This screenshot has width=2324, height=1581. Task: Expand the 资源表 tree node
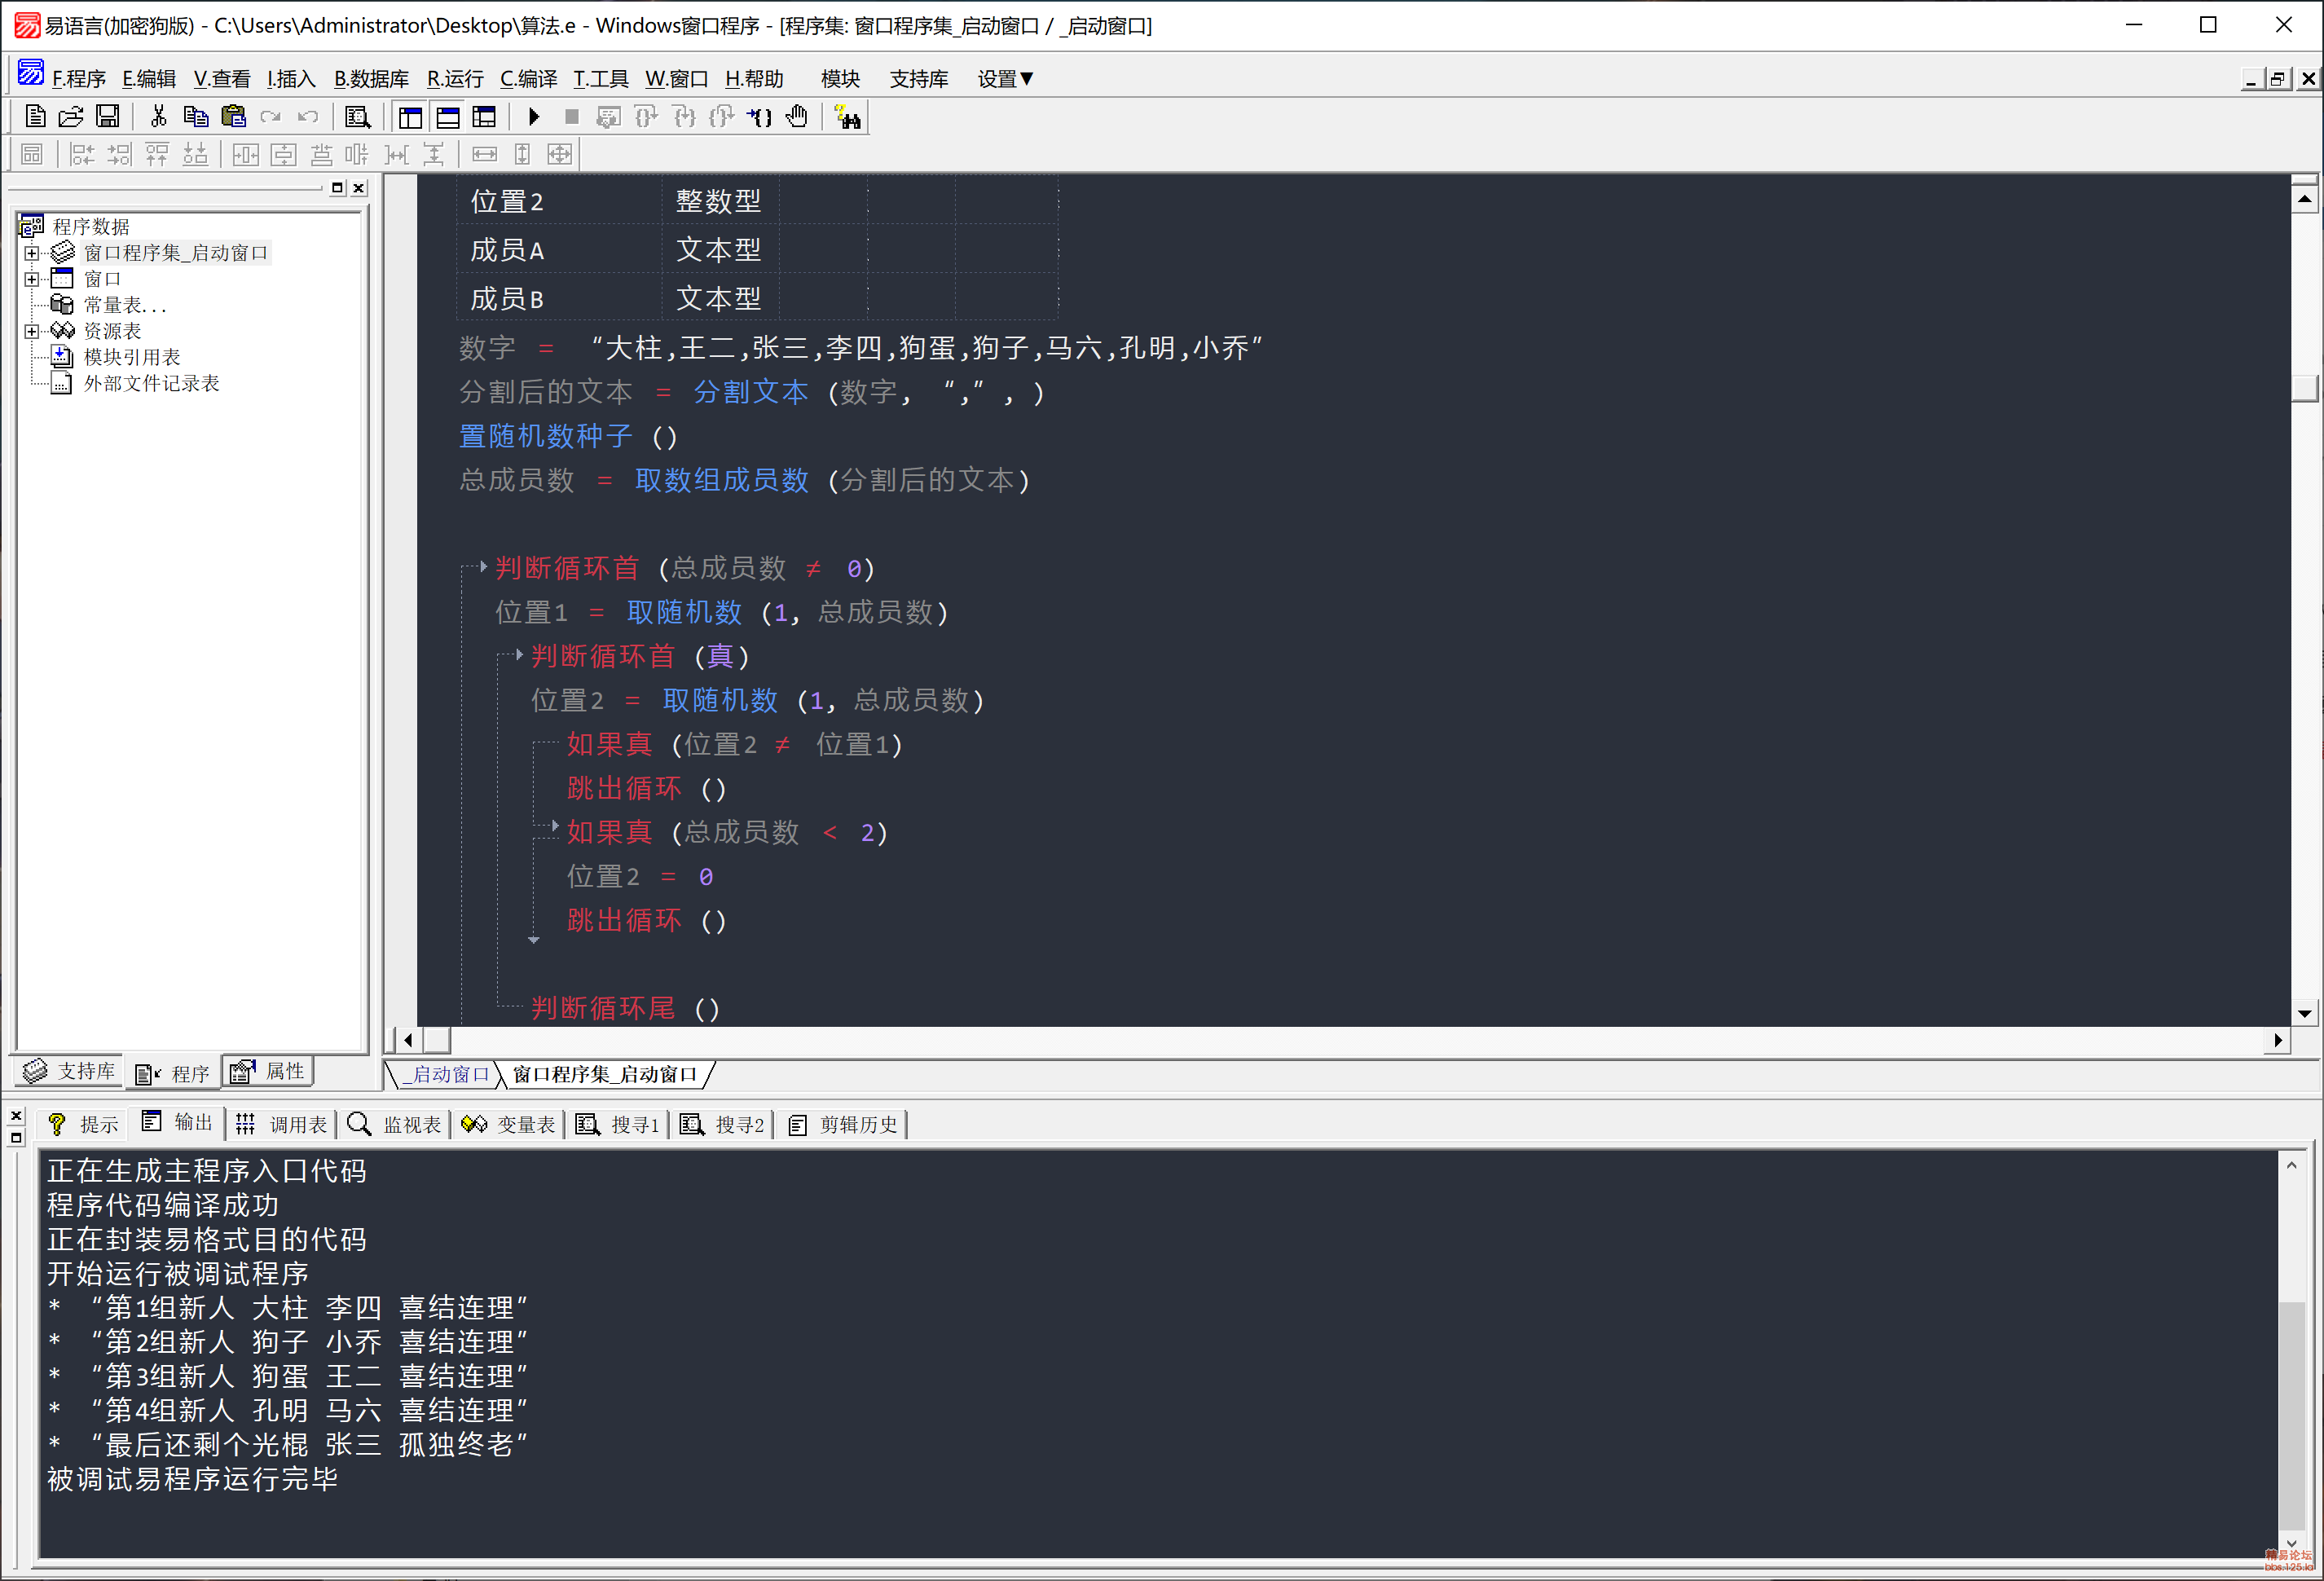point(31,331)
